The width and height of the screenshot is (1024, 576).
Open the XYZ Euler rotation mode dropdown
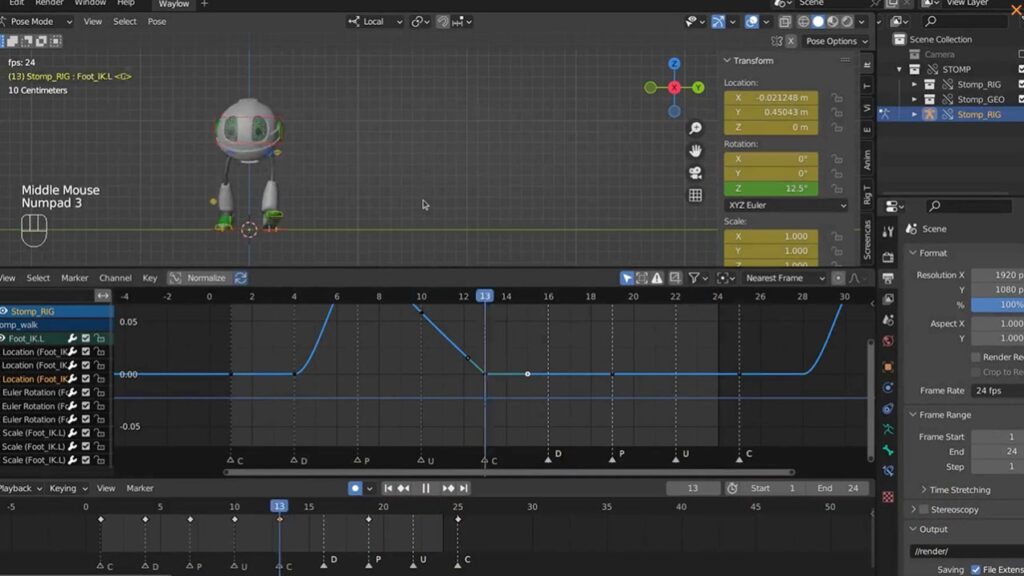click(x=786, y=205)
